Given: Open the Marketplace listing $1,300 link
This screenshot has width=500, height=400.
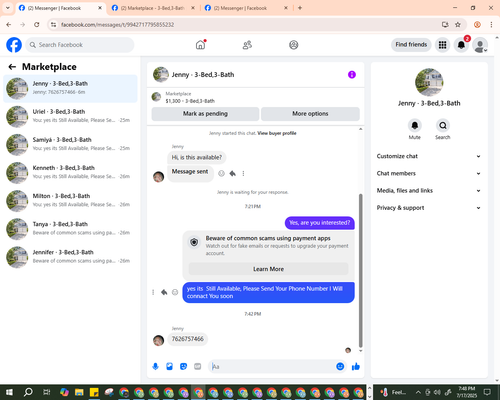Looking at the screenshot, I should [190, 101].
